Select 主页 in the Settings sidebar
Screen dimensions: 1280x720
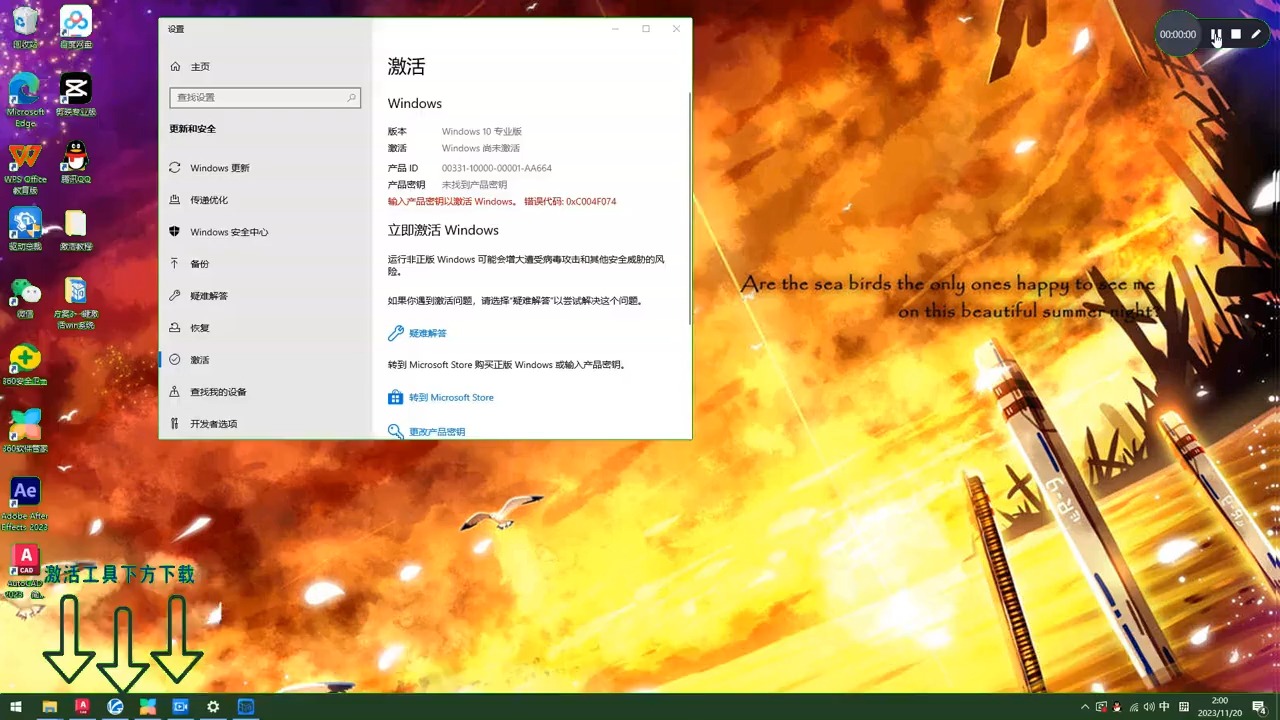[199, 66]
